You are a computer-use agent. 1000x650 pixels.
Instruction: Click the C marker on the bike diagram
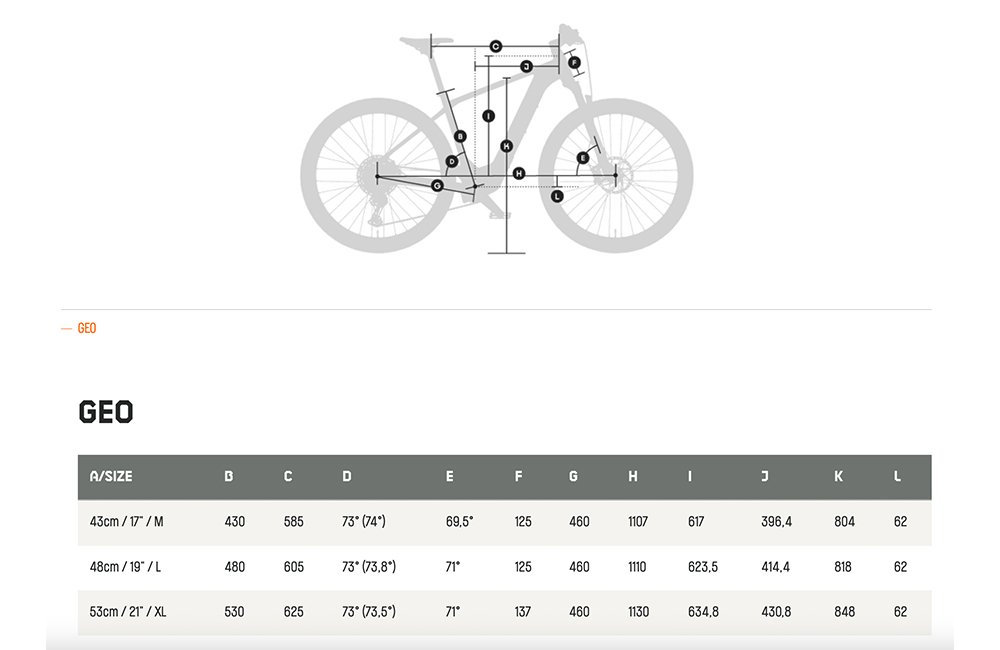[496, 47]
